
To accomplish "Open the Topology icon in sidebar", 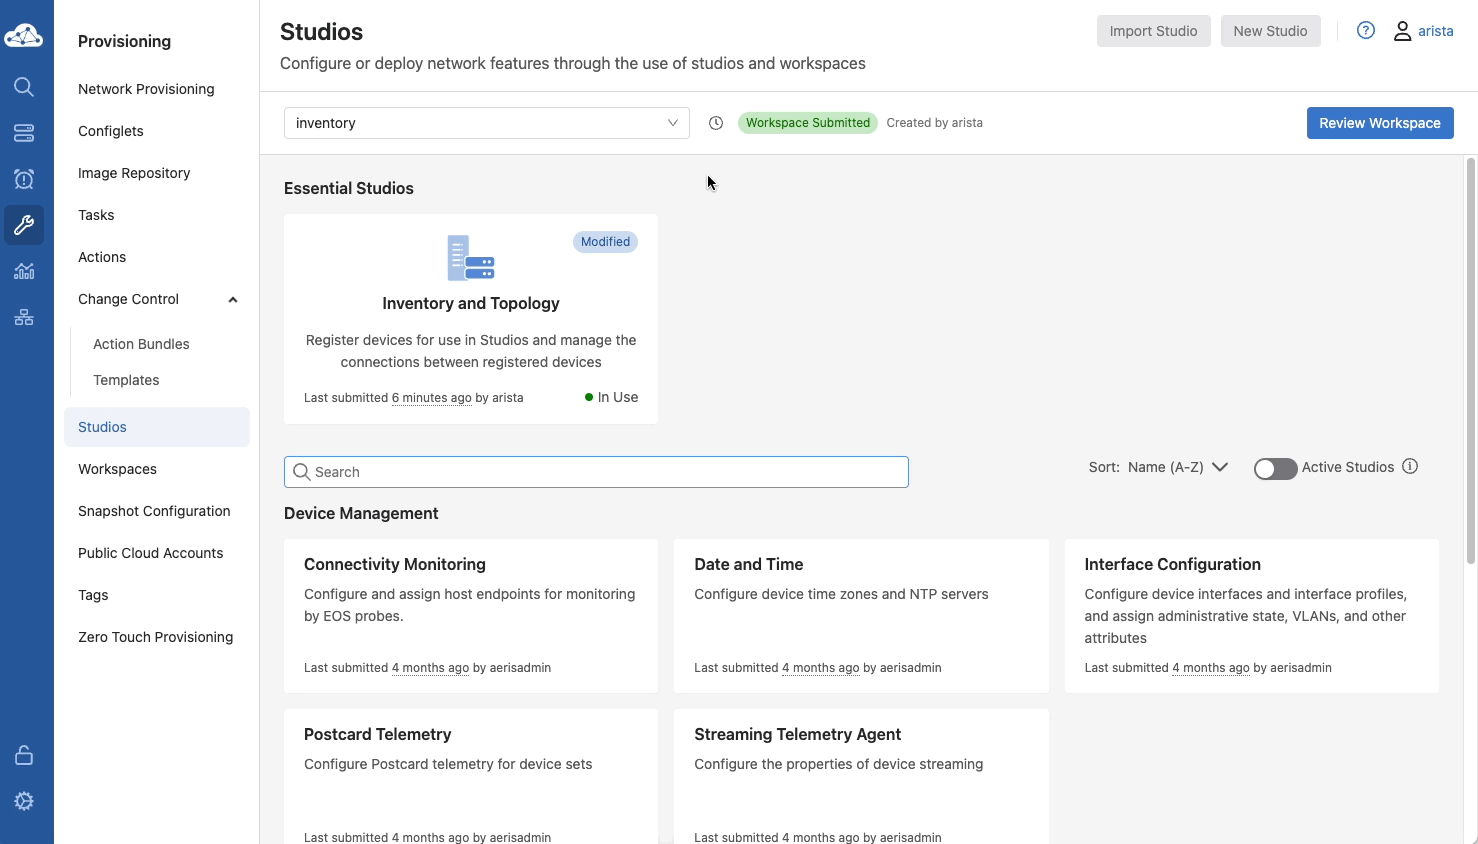I will (x=24, y=317).
